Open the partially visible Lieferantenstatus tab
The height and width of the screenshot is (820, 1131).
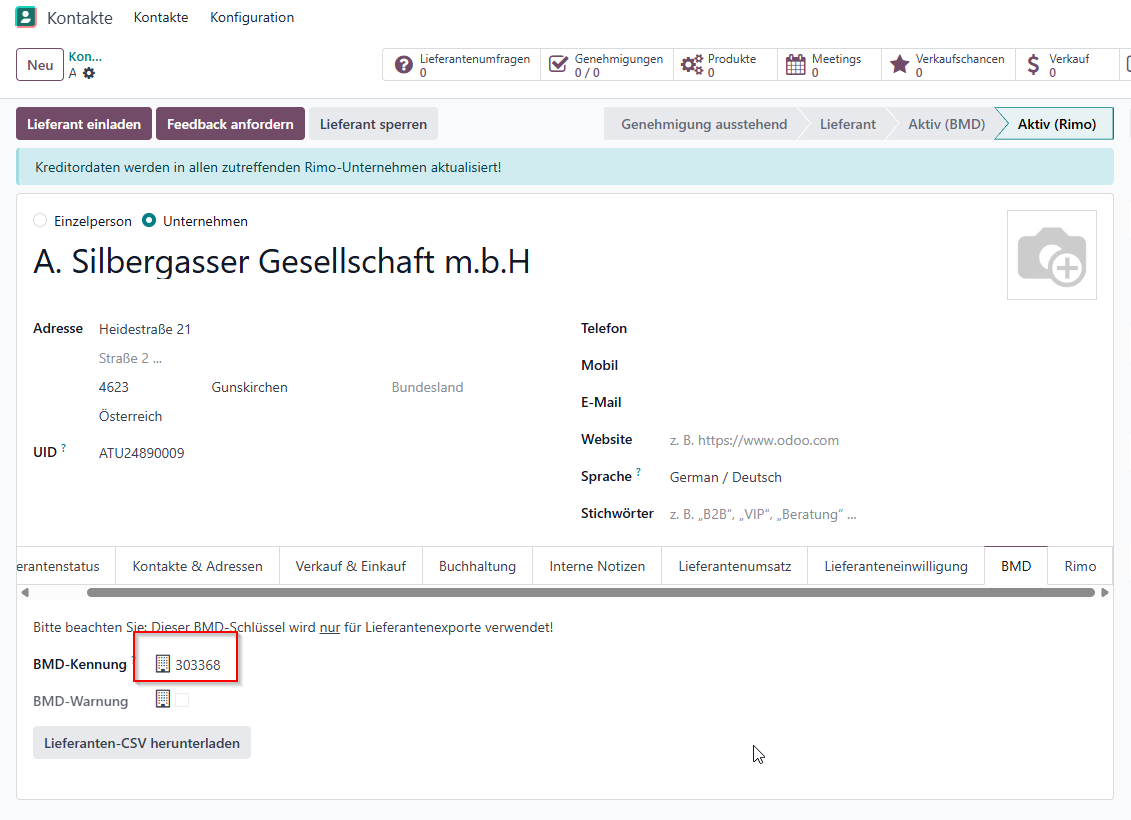[66, 566]
